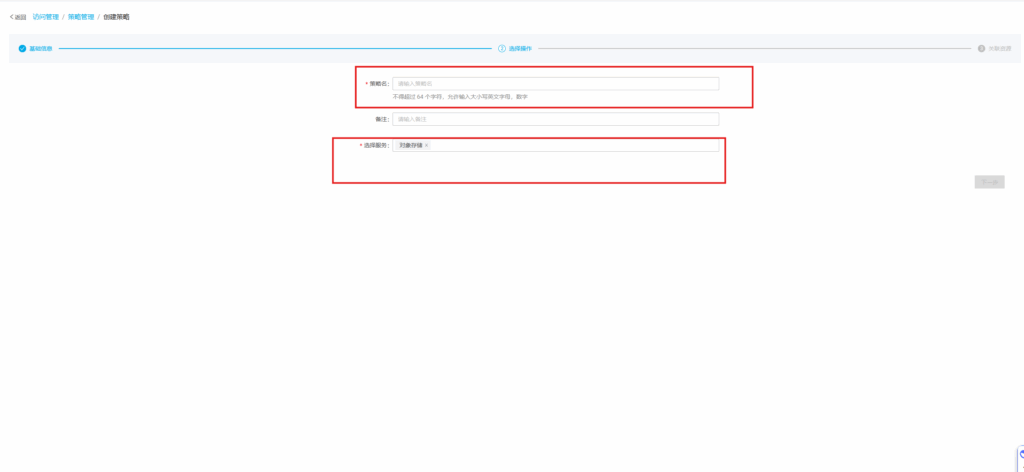Click the 对象存储 service tag
The image size is (1024, 472).
tap(410, 145)
